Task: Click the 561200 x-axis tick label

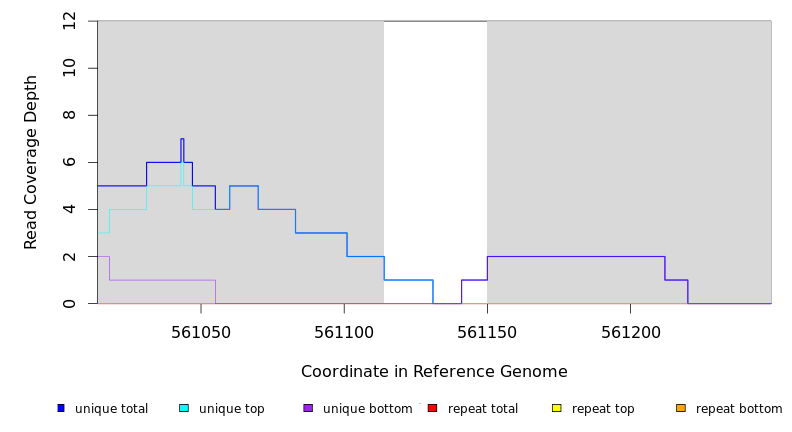Action: [630, 333]
